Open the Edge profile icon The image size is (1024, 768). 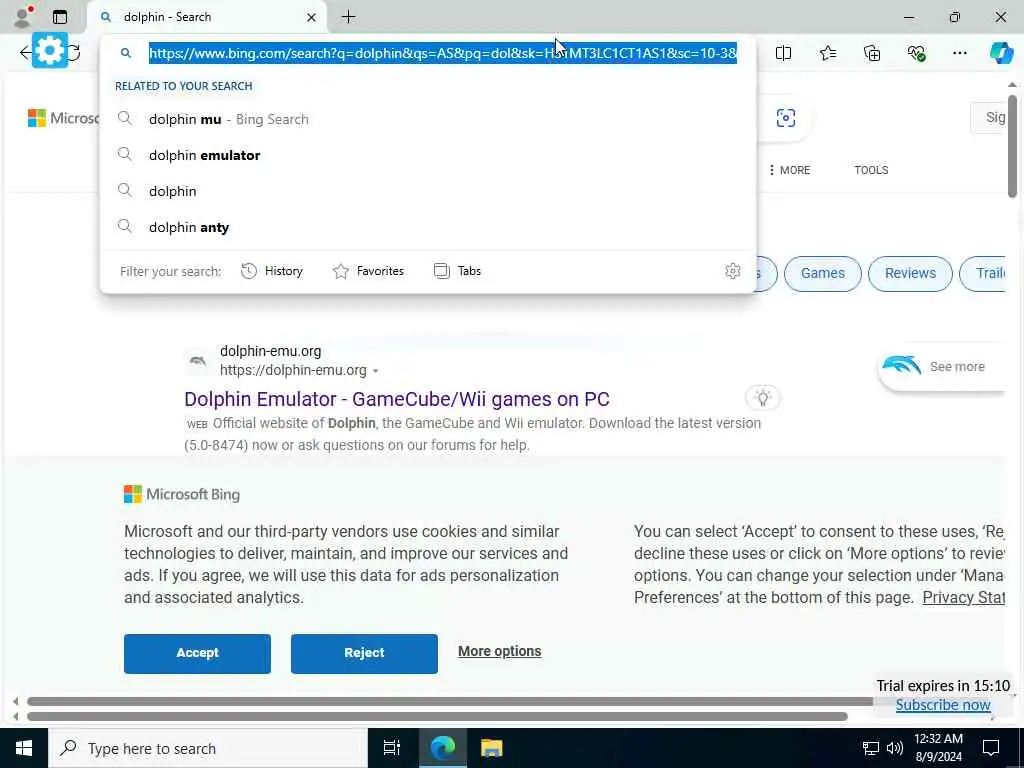coord(23,16)
